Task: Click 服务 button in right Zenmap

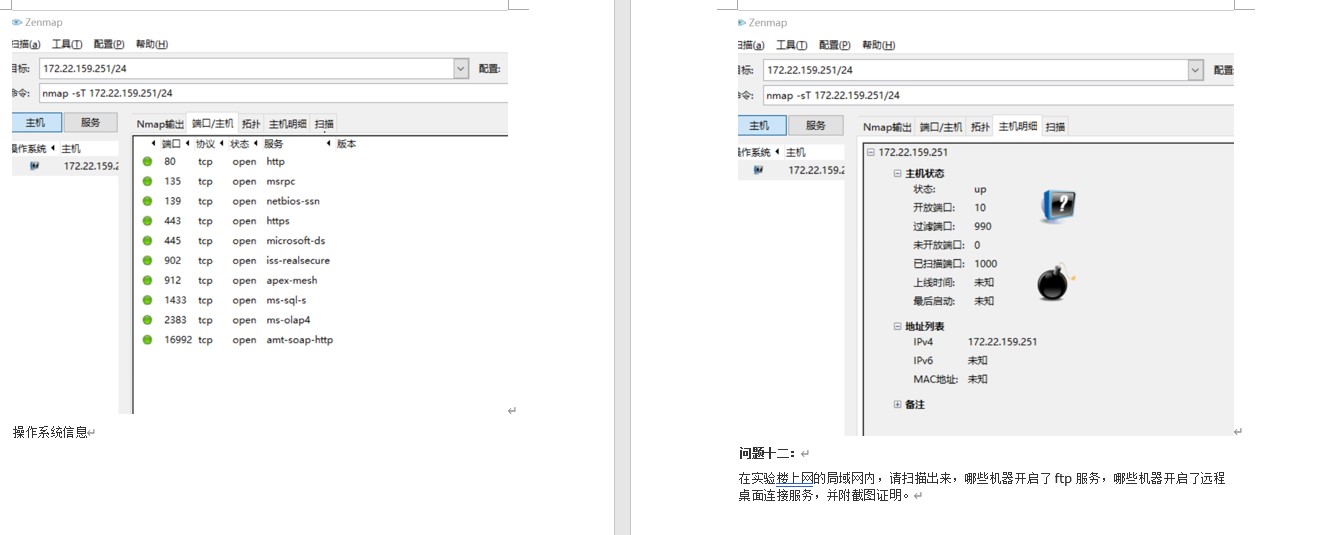Action: [x=816, y=125]
